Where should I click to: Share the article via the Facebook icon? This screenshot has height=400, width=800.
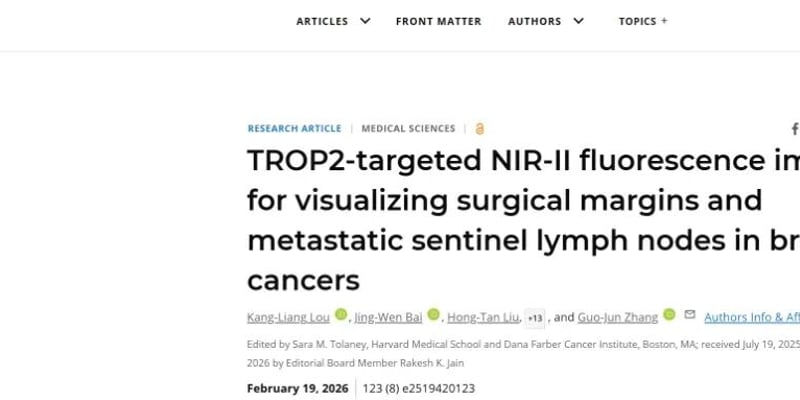coord(795,129)
